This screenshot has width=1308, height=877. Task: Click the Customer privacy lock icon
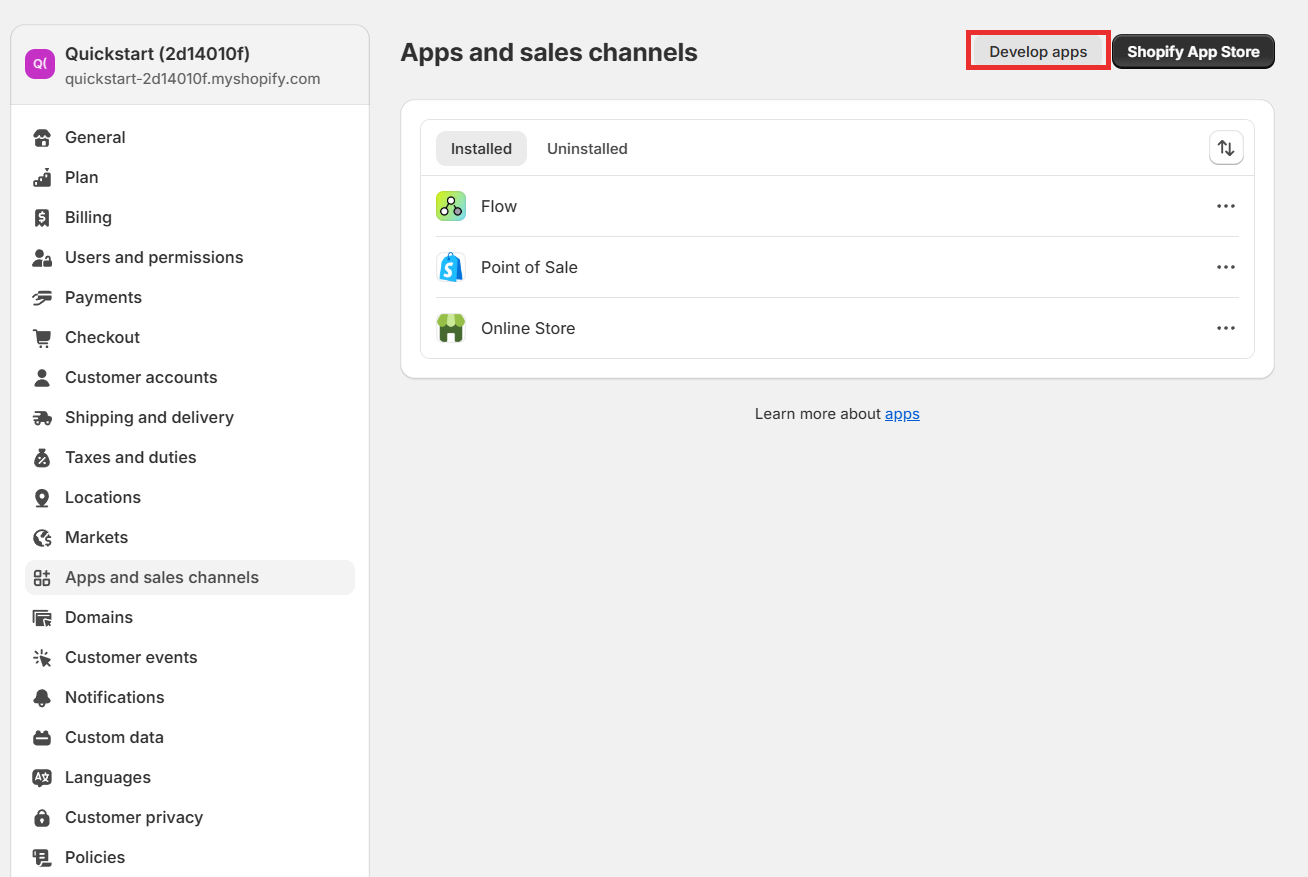pos(42,817)
